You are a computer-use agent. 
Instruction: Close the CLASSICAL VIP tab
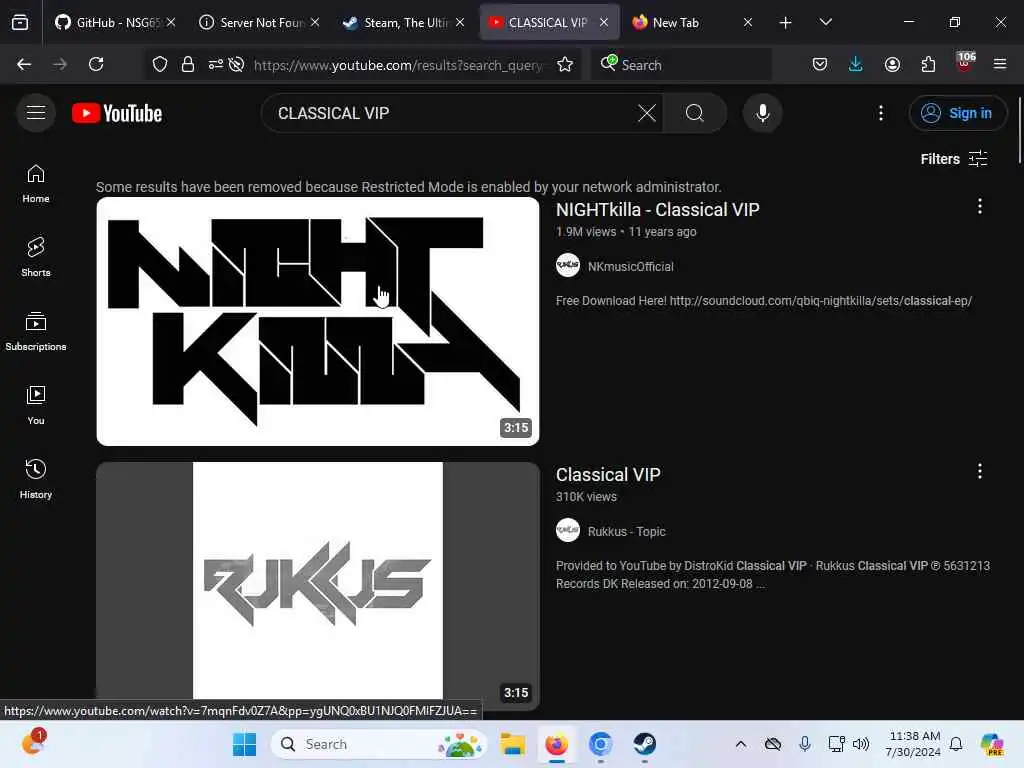[x=604, y=22]
